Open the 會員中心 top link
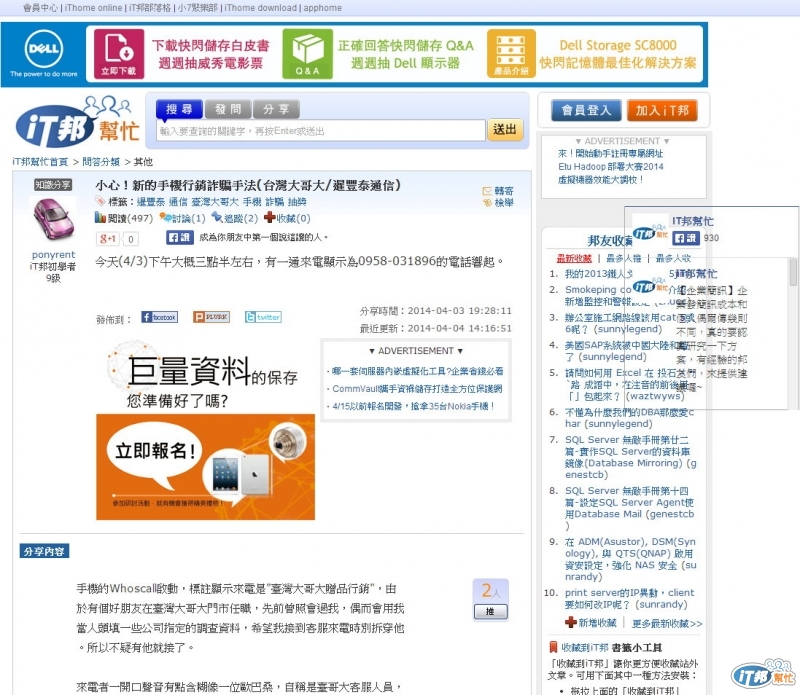Viewport: 800px width, 695px height. [40, 8]
